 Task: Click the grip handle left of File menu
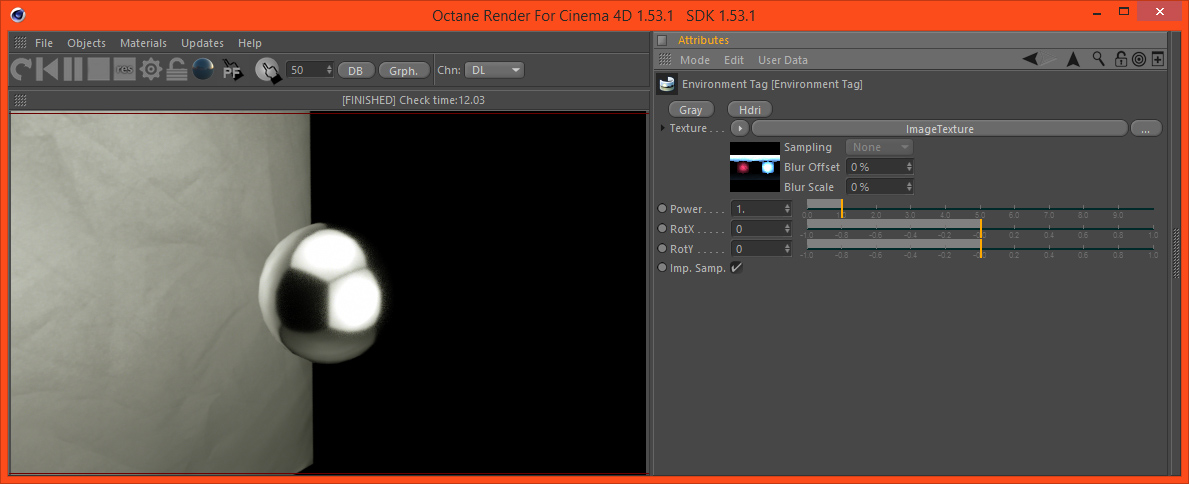click(x=20, y=43)
